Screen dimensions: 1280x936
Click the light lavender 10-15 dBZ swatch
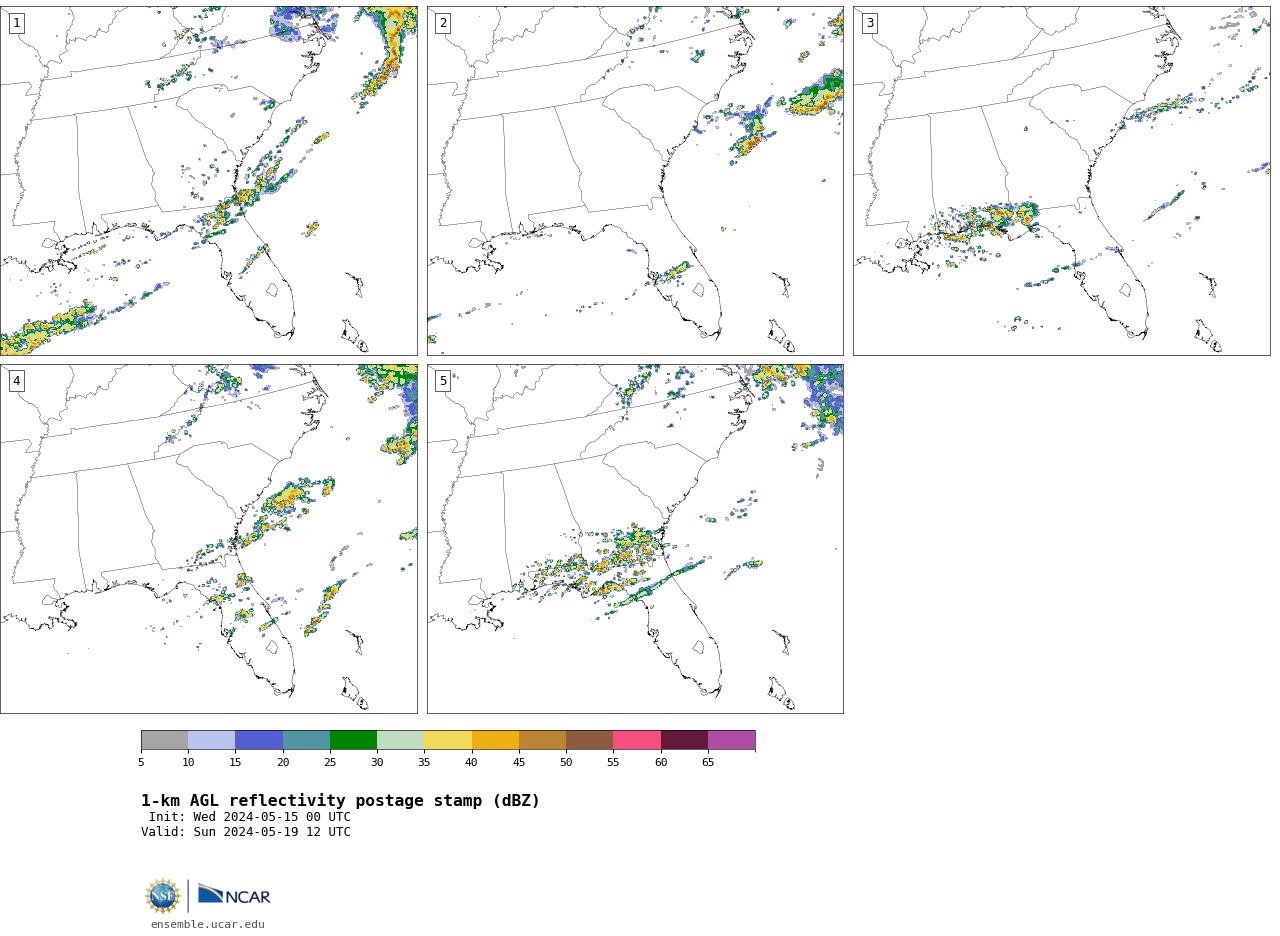coord(211,740)
